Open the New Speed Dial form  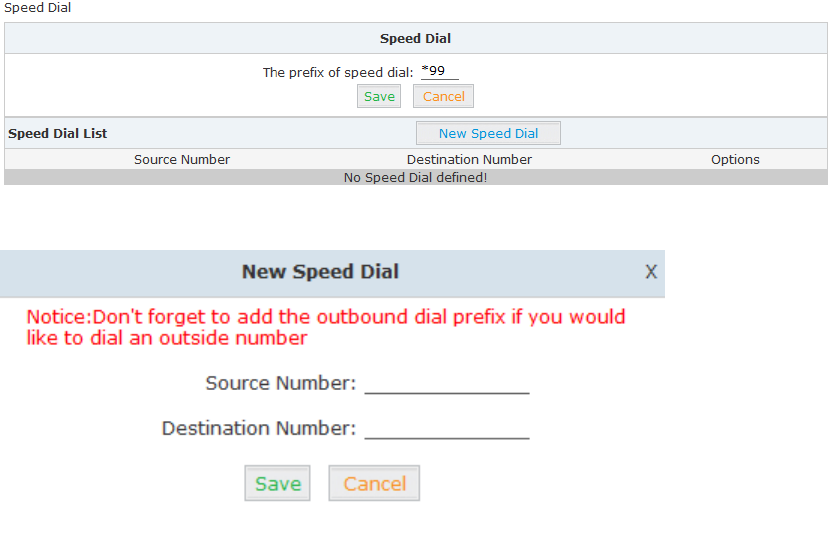[488, 134]
